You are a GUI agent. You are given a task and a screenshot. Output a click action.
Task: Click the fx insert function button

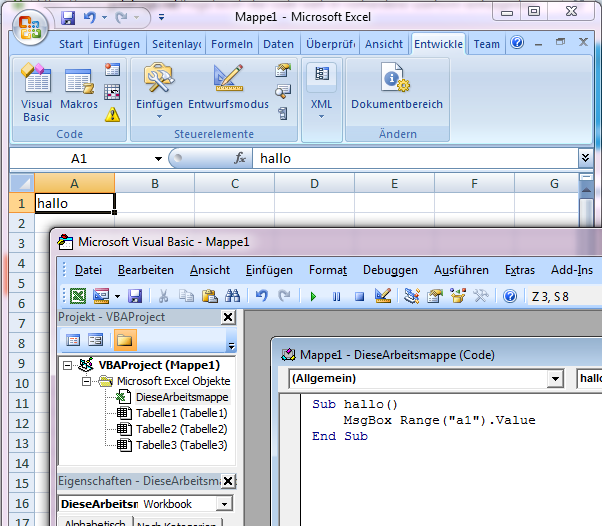tap(240, 158)
